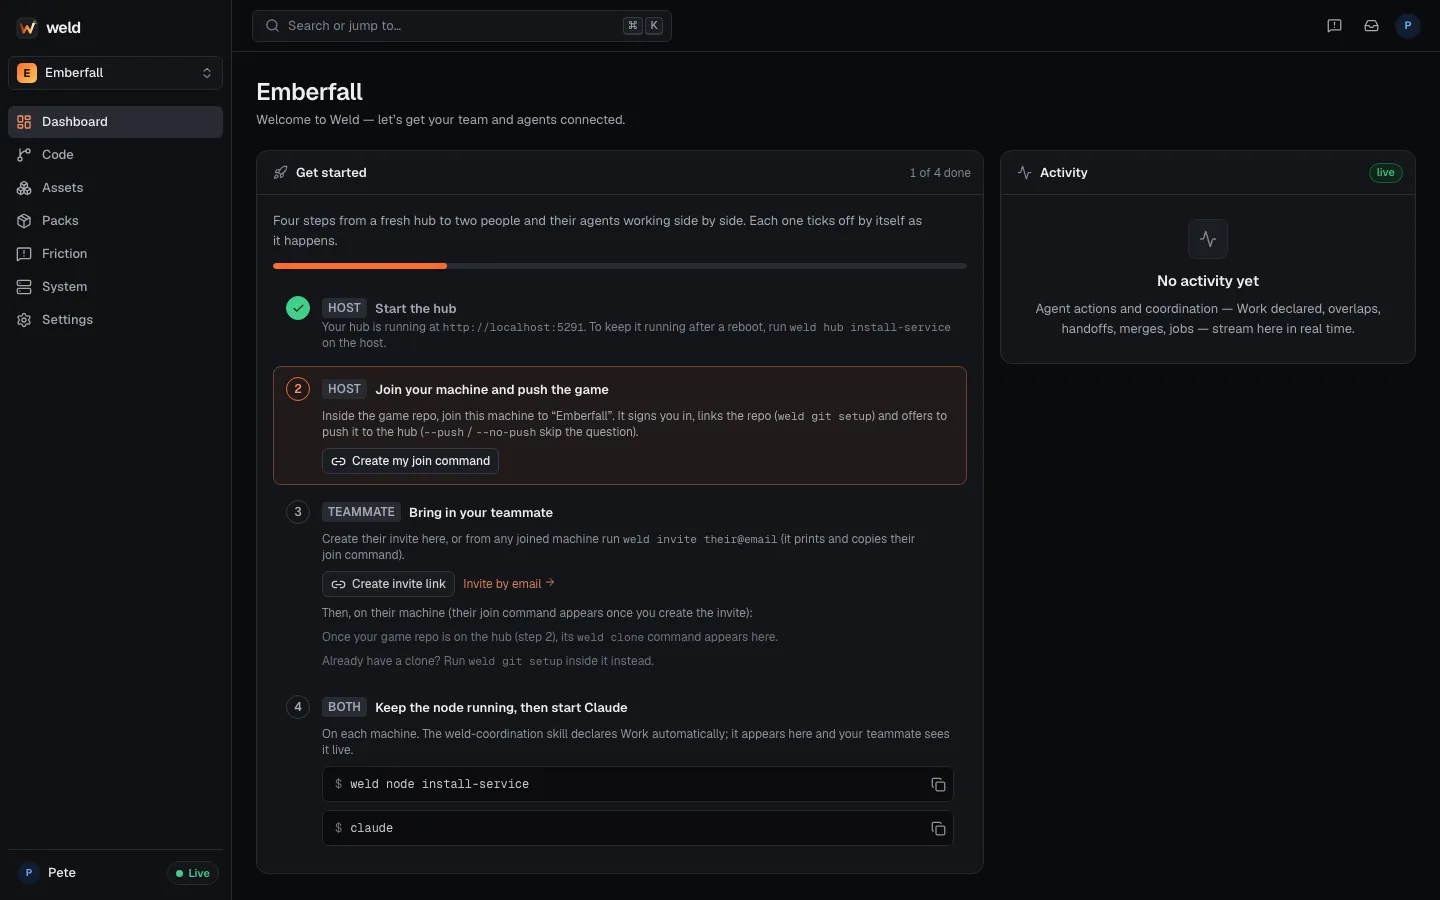1440x900 pixels.
Task: Click the pulse icon above No activity yet
Action: tap(1208, 239)
